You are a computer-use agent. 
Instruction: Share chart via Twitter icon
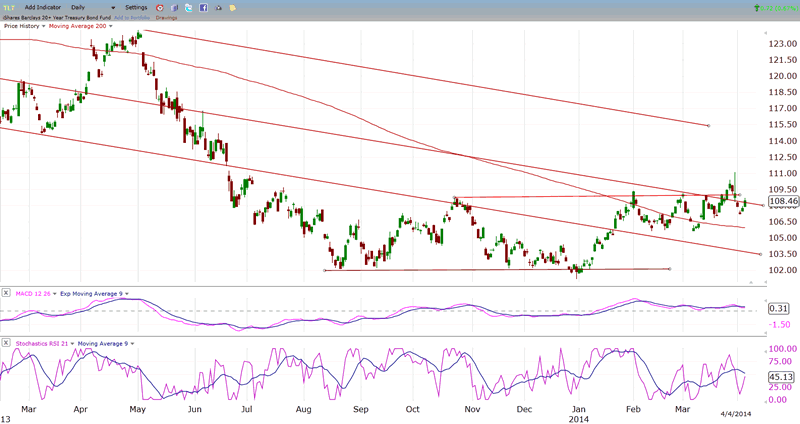189,7
